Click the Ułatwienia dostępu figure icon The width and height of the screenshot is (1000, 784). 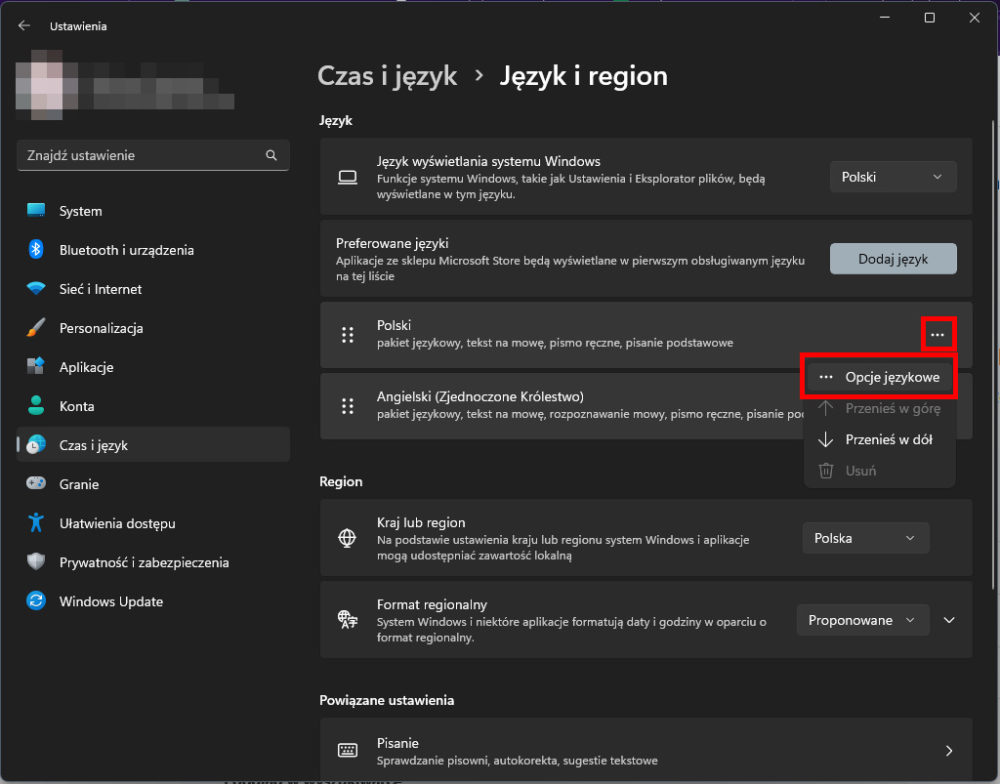click(x=36, y=522)
